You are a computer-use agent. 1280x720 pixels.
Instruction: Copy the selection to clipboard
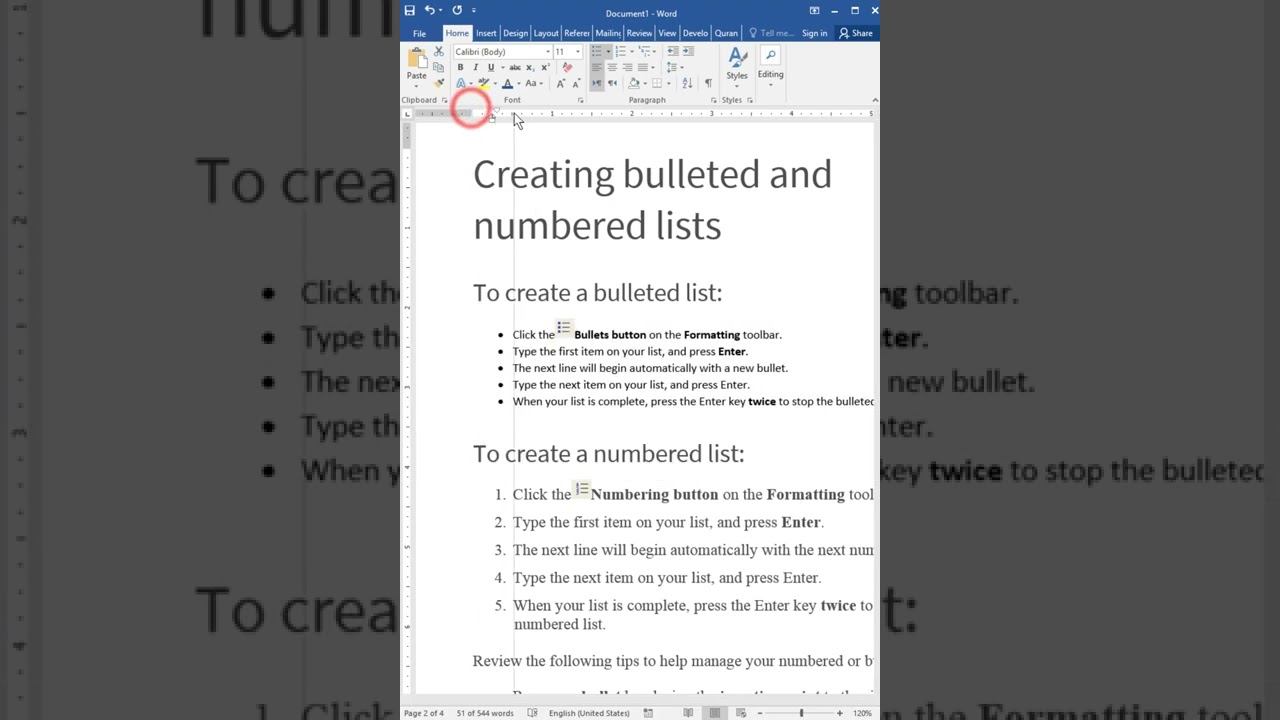click(438, 67)
